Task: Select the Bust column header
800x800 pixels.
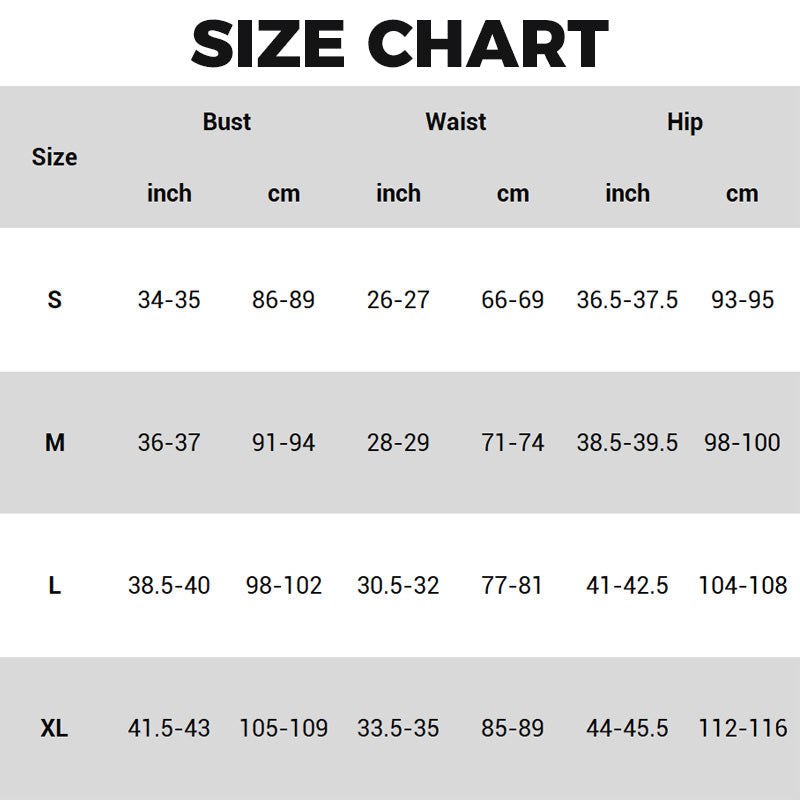Action: point(227,122)
